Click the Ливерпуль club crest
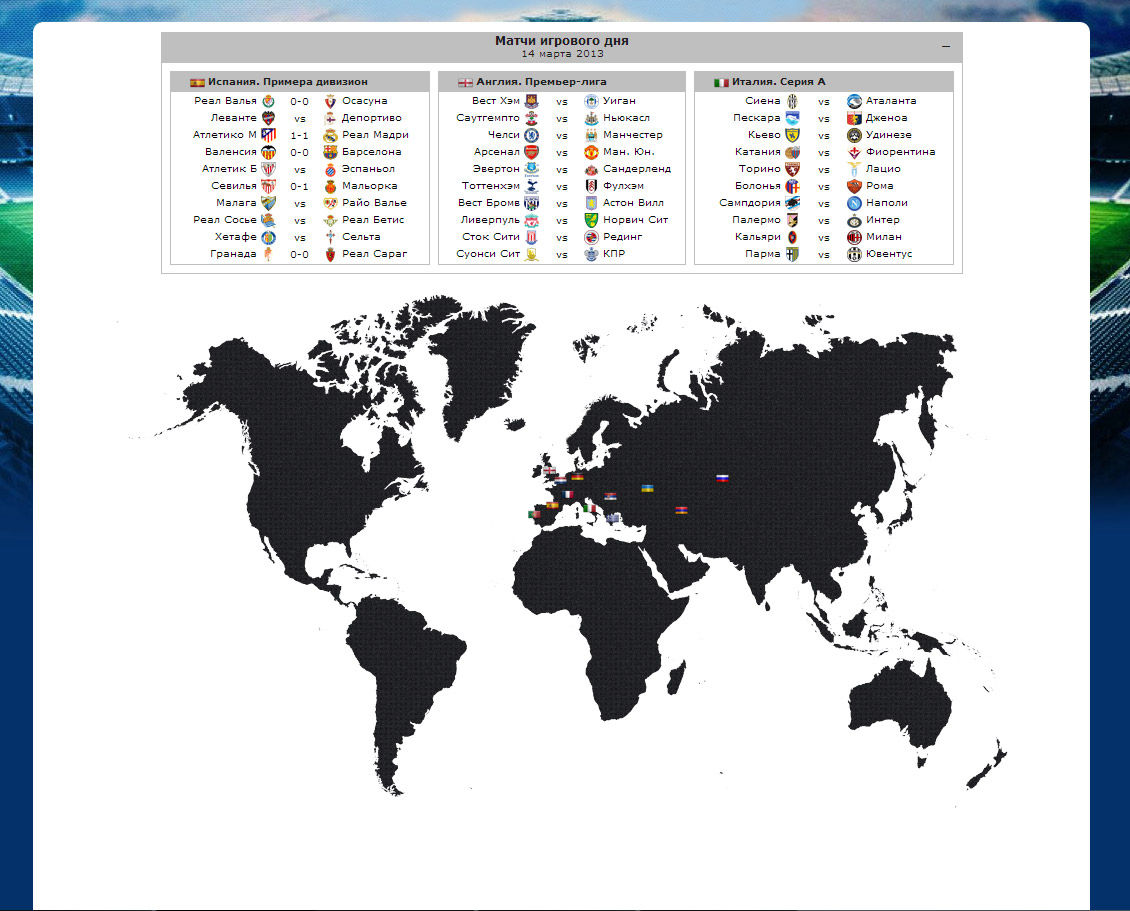The height and width of the screenshot is (911, 1130). [531, 220]
